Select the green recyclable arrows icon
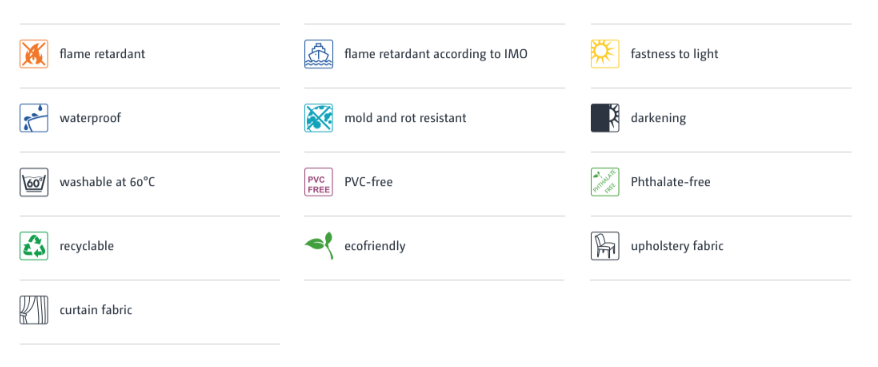878x367 pixels. pyautogui.click(x=34, y=246)
